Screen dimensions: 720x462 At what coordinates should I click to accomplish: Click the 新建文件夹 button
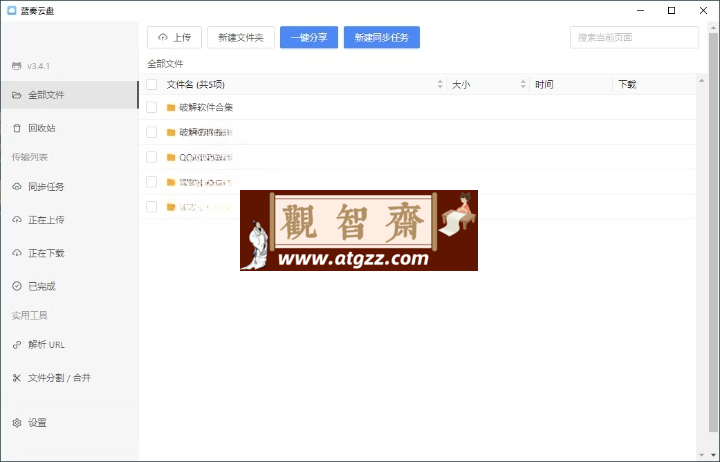point(241,37)
